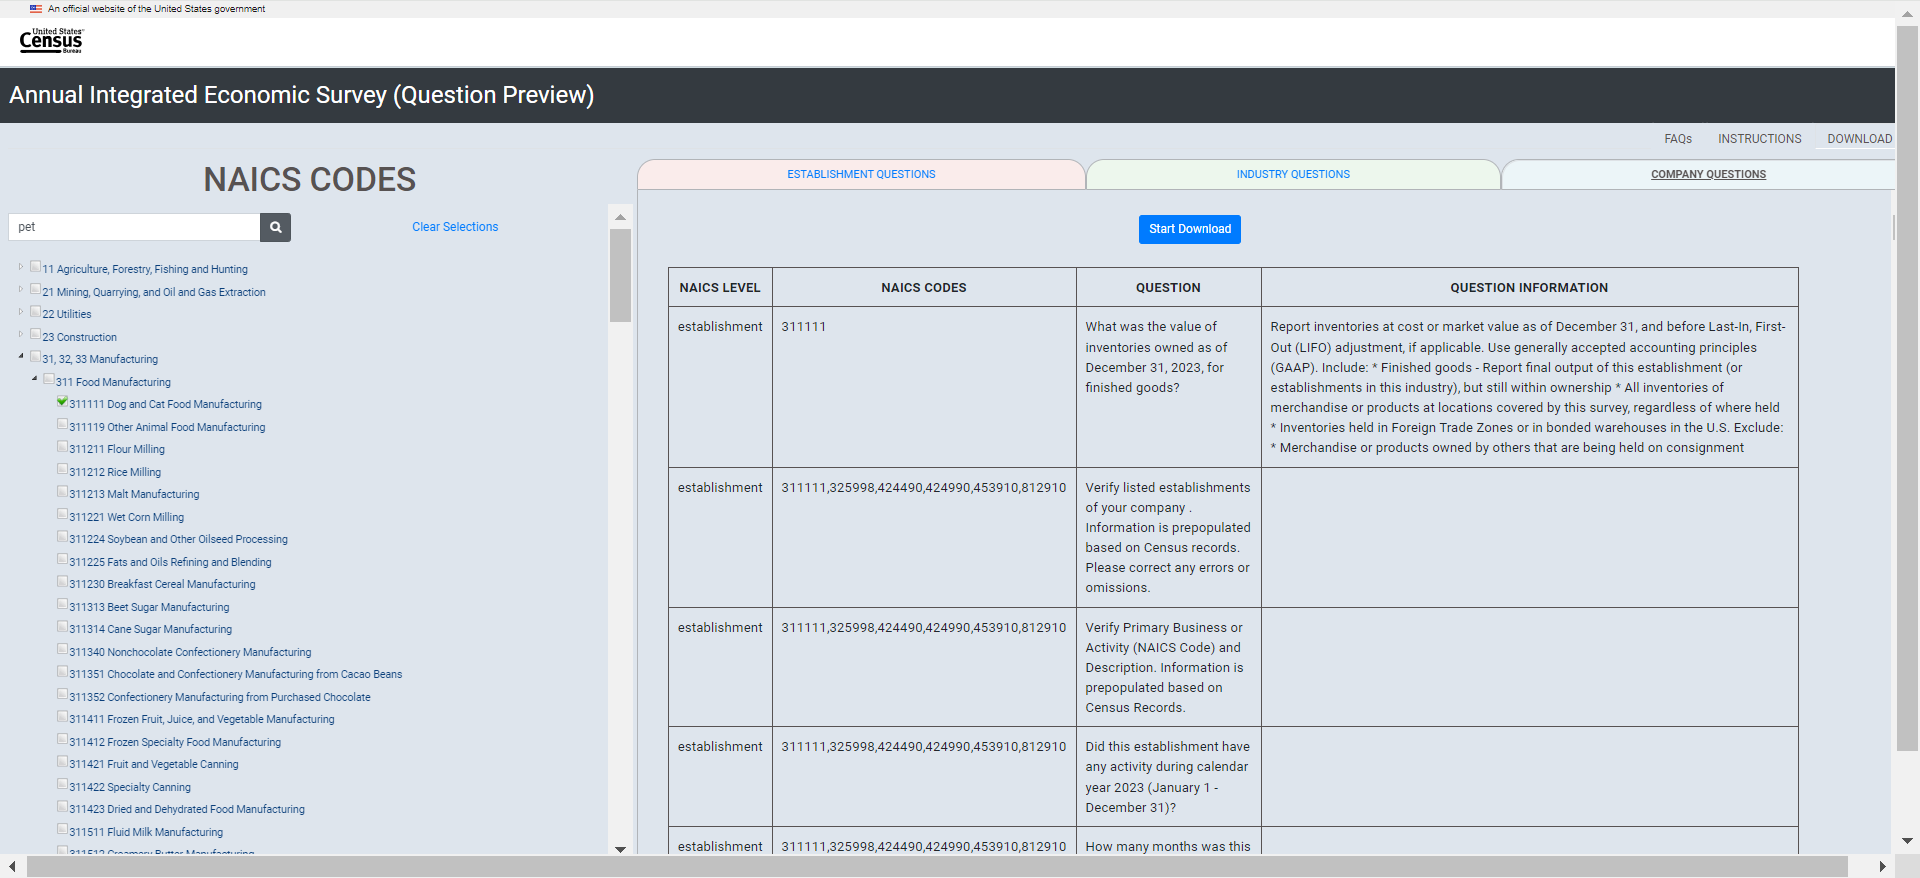This screenshot has height=878, width=1920.
Task: Click the magnifier search button
Action: [275, 227]
